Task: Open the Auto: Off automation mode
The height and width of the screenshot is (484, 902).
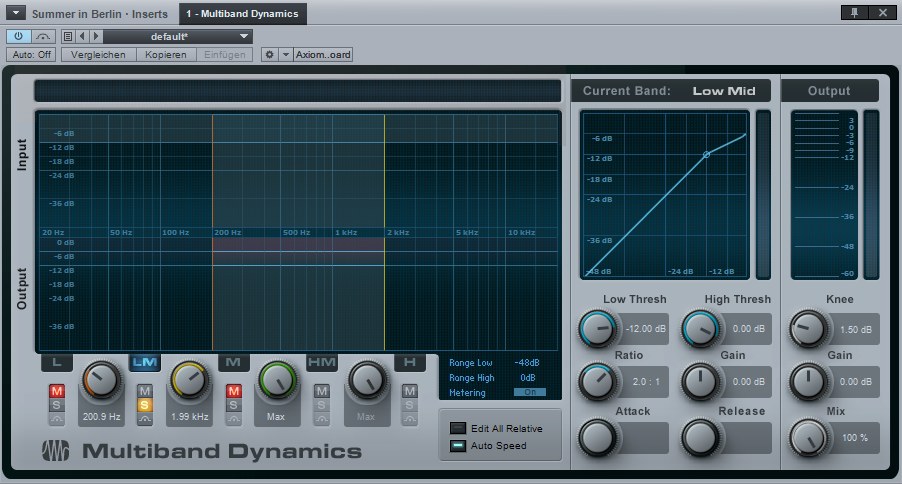Action: tap(32, 55)
